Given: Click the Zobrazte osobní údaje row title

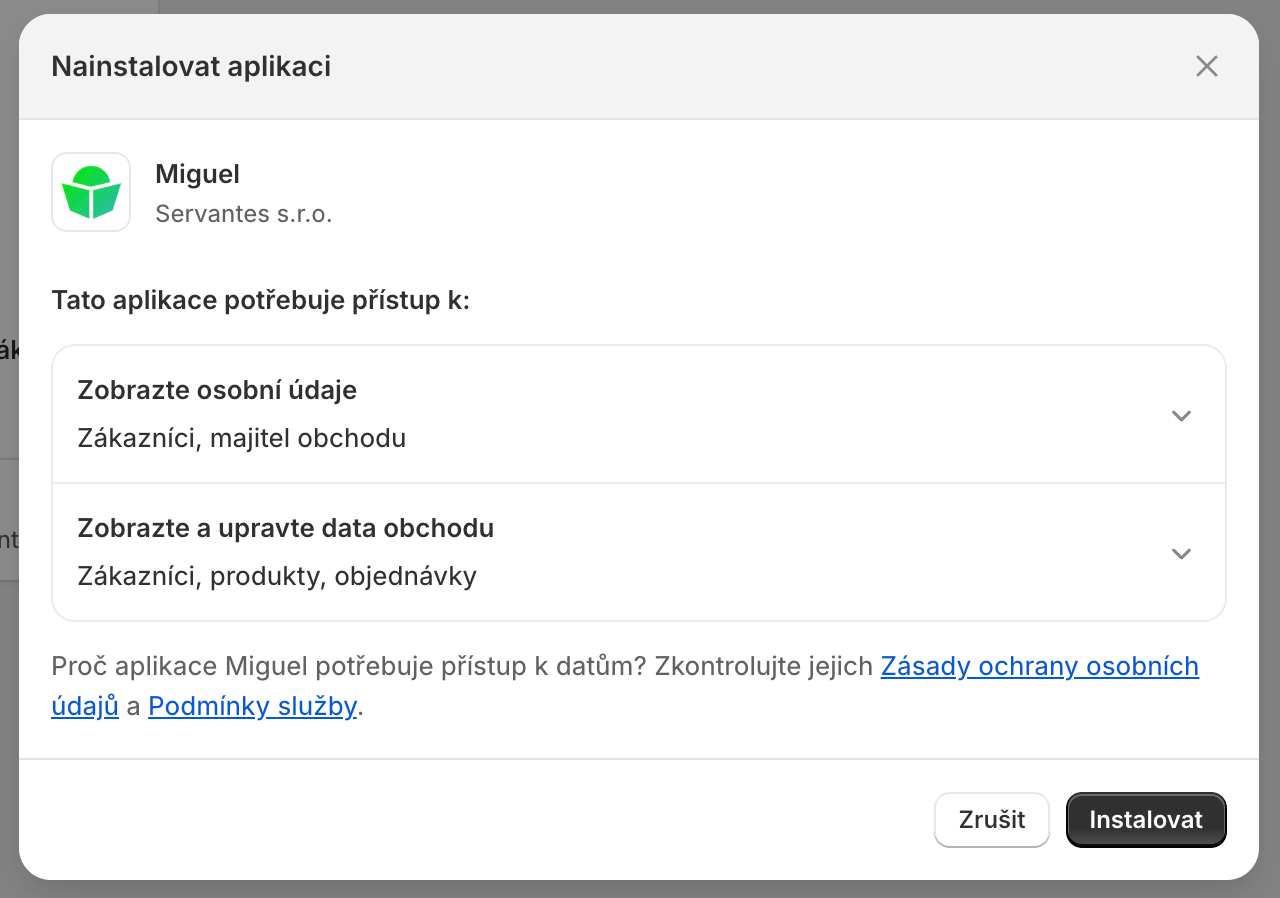Looking at the screenshot, I should coord(217,390).
